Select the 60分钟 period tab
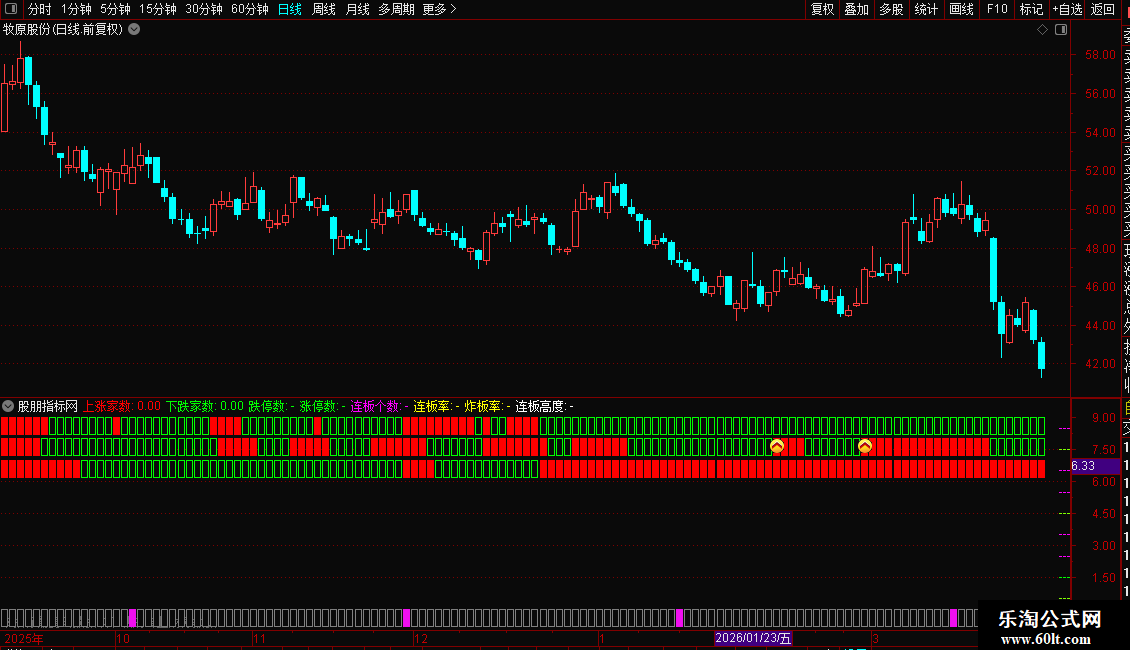1130x650 pixels. (250, 9)
